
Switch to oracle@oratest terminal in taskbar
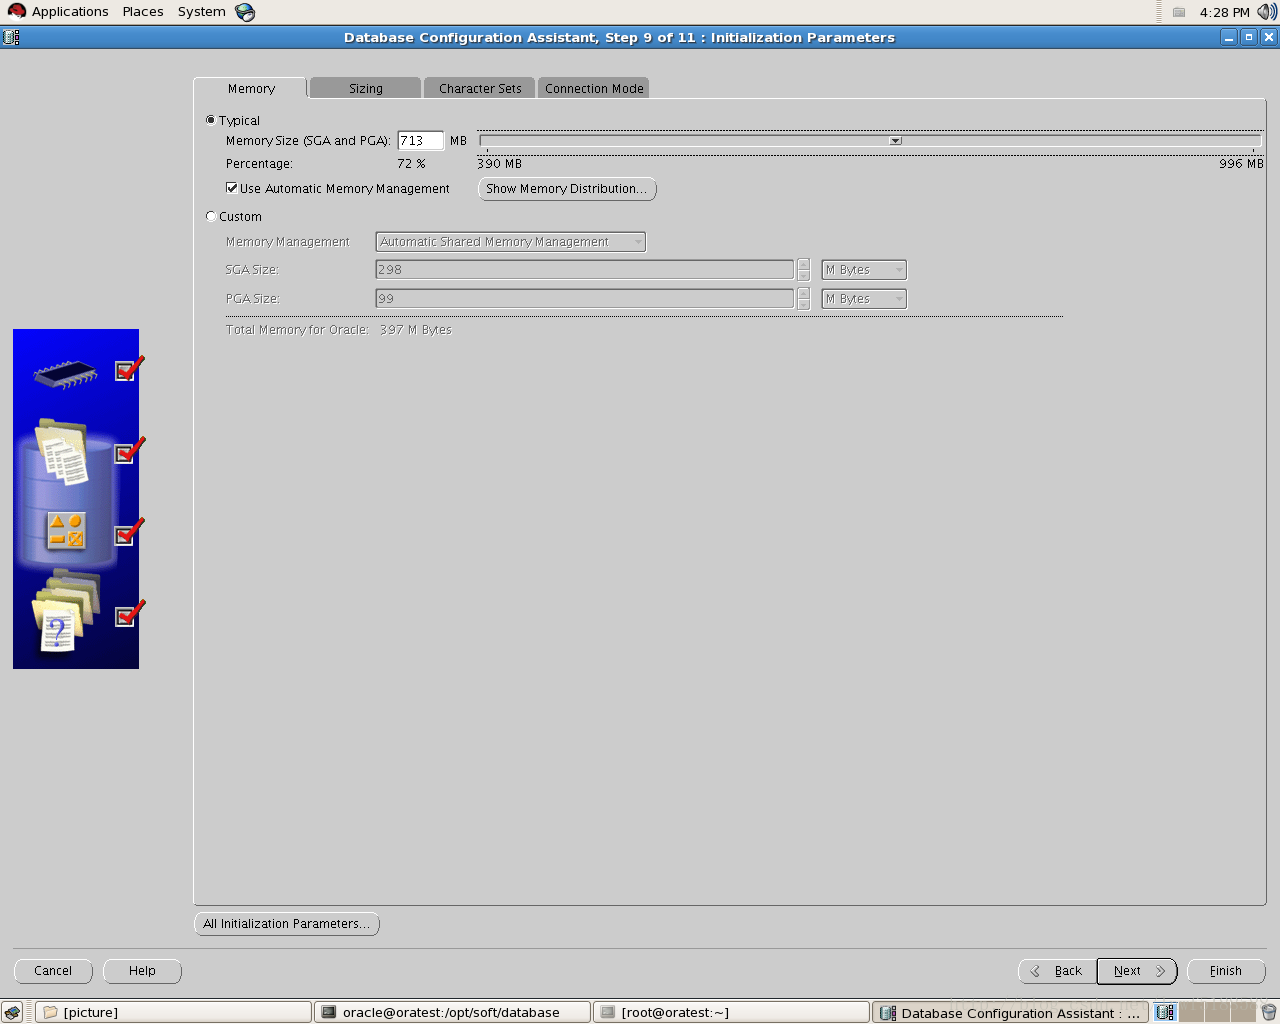452,1013
